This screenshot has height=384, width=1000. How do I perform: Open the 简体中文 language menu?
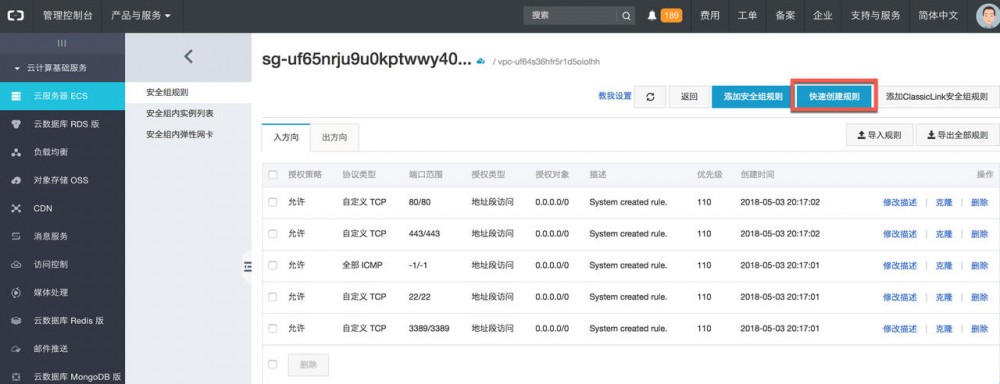point(938,16)
